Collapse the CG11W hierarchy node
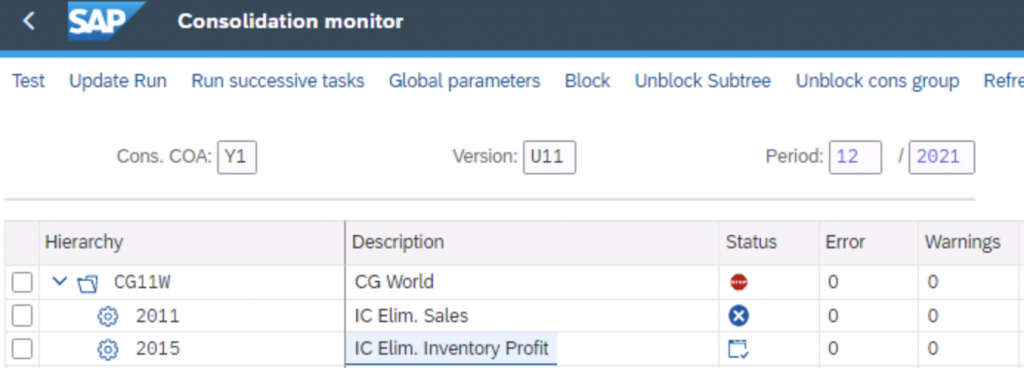Image resolution: width=1024 pixels, height=368 pixels. (x=59, y=282)
